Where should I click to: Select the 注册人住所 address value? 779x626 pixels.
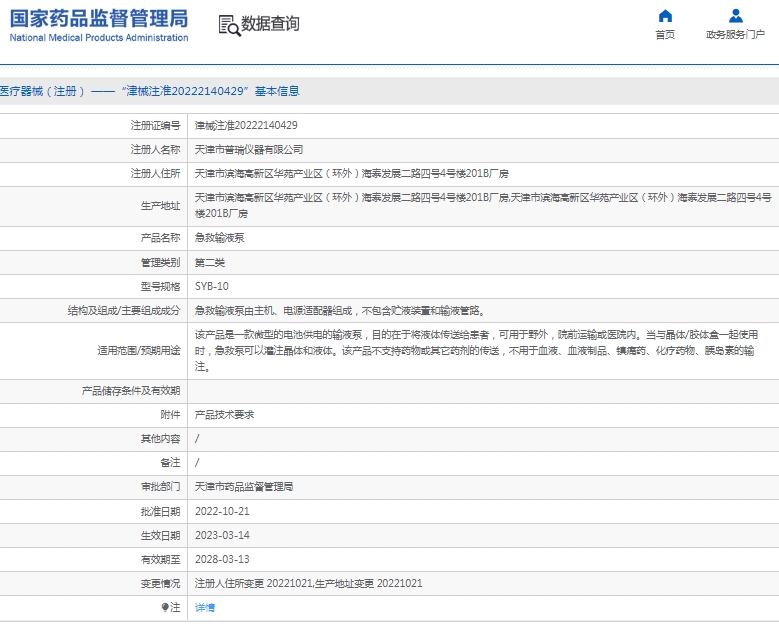pyautogui.click(x=352, y=173)
